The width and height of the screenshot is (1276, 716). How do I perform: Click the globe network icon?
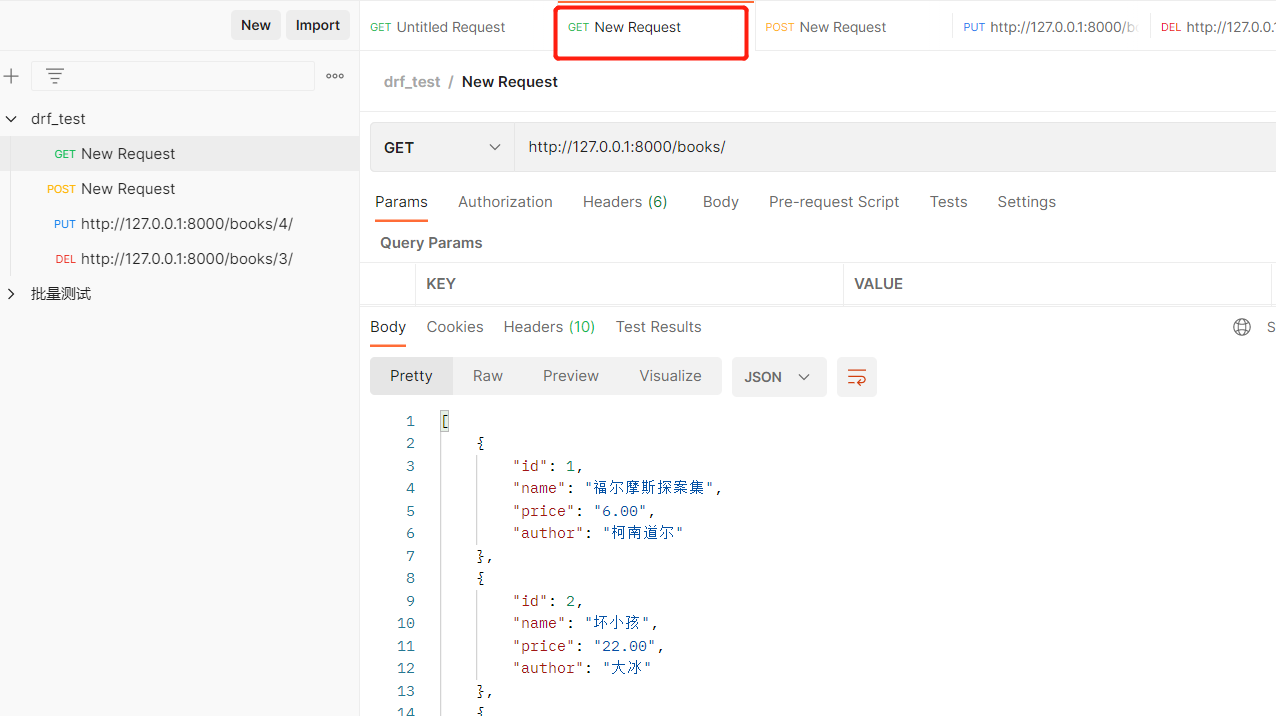point(1242,327)
